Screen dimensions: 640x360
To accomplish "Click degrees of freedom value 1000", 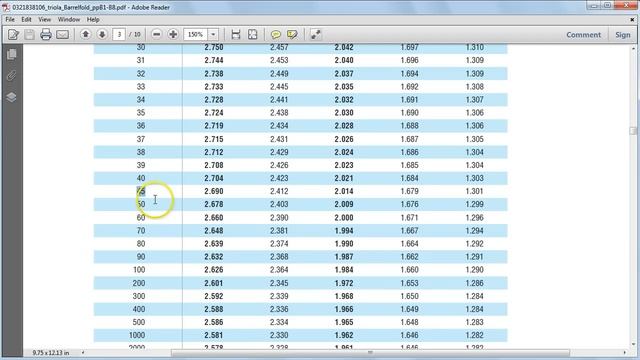I will coord(137,335).
